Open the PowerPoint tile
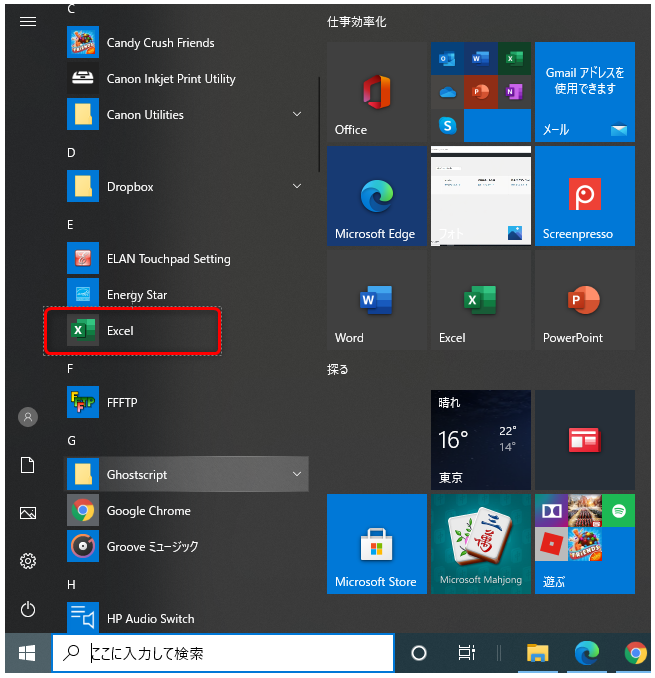 pyautogui.click(x=584, y=299)
